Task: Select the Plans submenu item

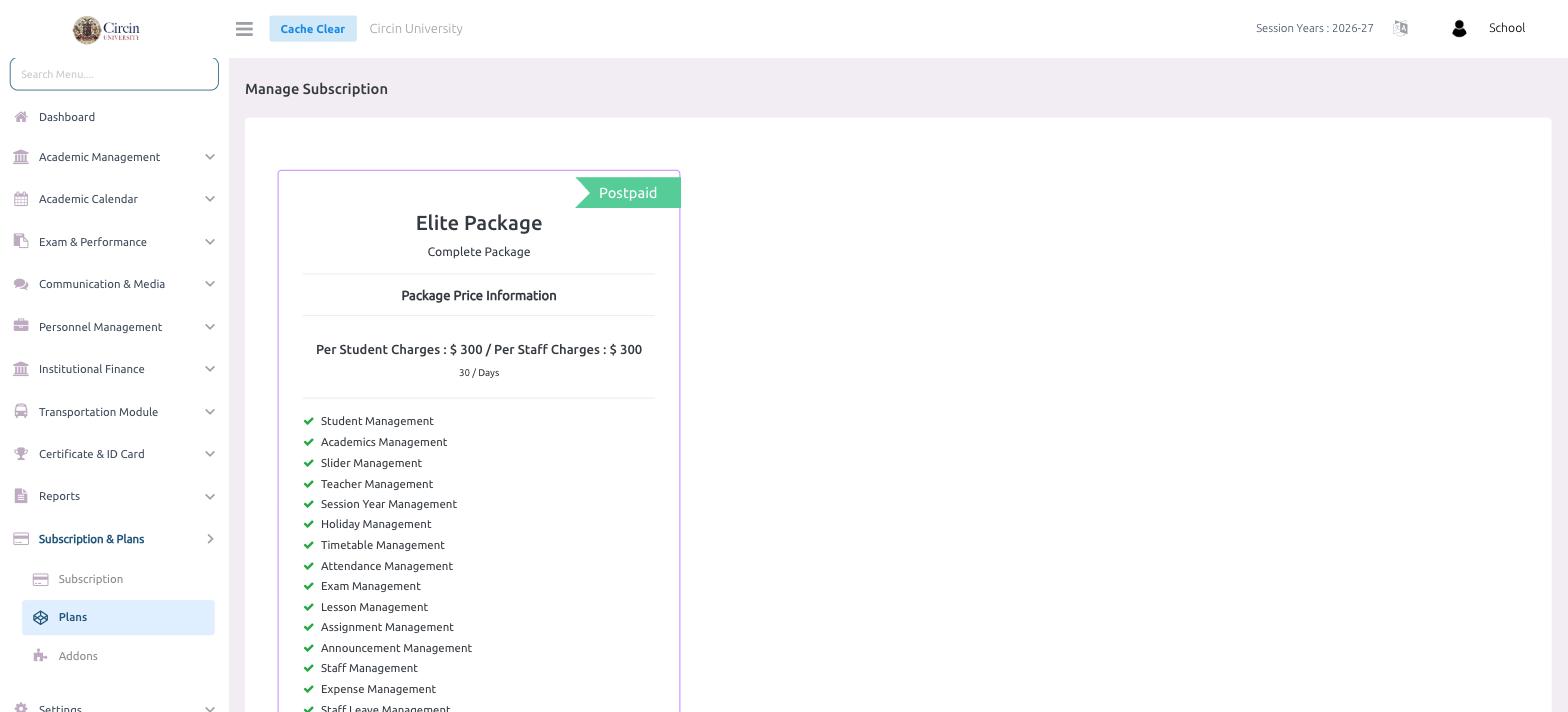Action: pyautogui.click(x=118, y=617)
